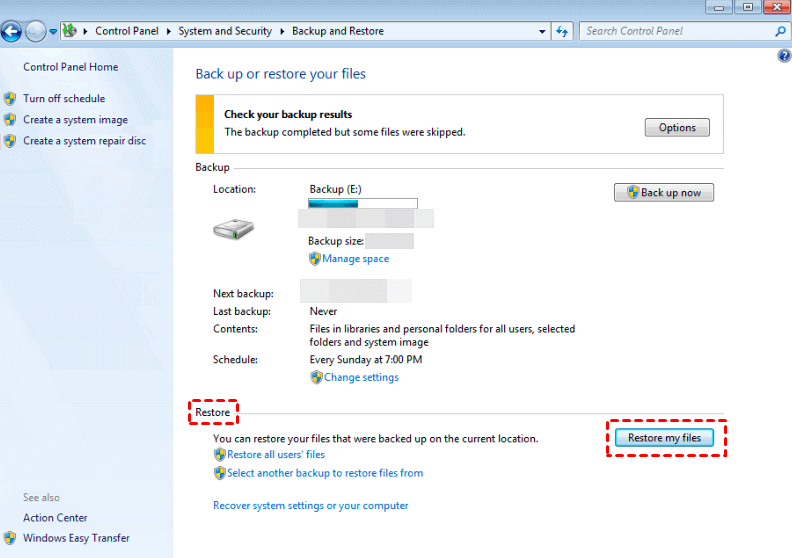
Task: Open Change settings link
Action: coord(361,377)
